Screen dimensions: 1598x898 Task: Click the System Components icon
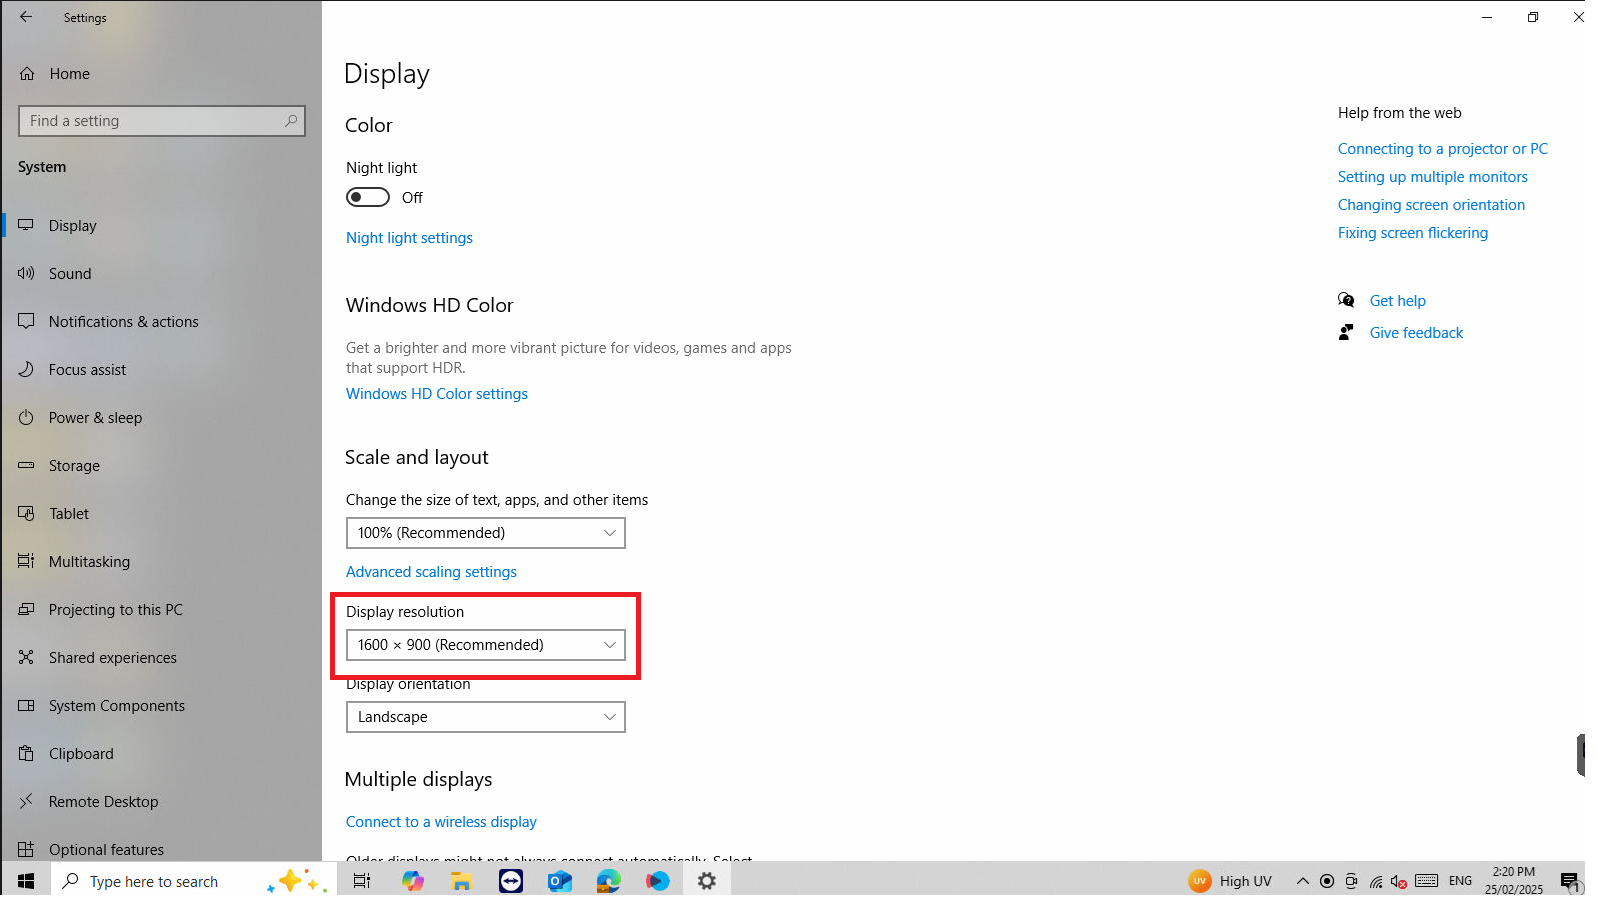pos(26,706)
